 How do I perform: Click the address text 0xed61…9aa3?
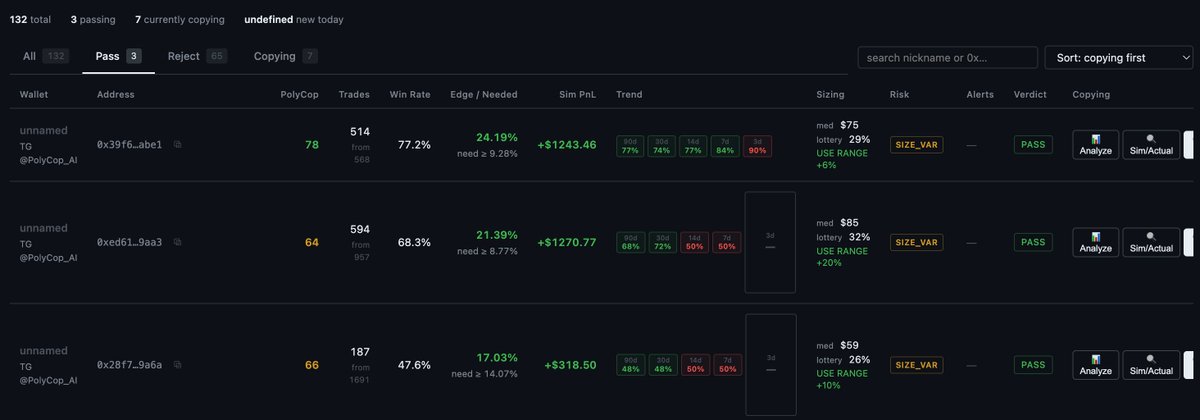coord(129,242)
